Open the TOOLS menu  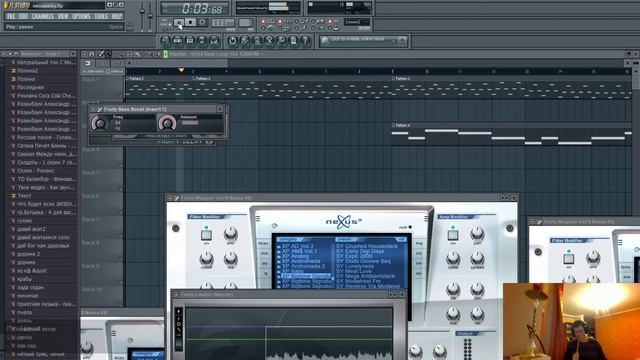click(101, 16)
